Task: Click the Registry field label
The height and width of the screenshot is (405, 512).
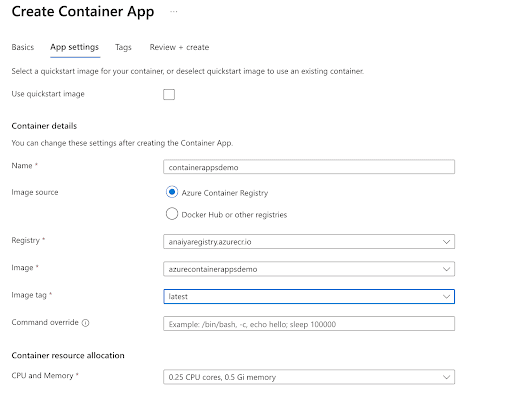Action: point(26,240)
